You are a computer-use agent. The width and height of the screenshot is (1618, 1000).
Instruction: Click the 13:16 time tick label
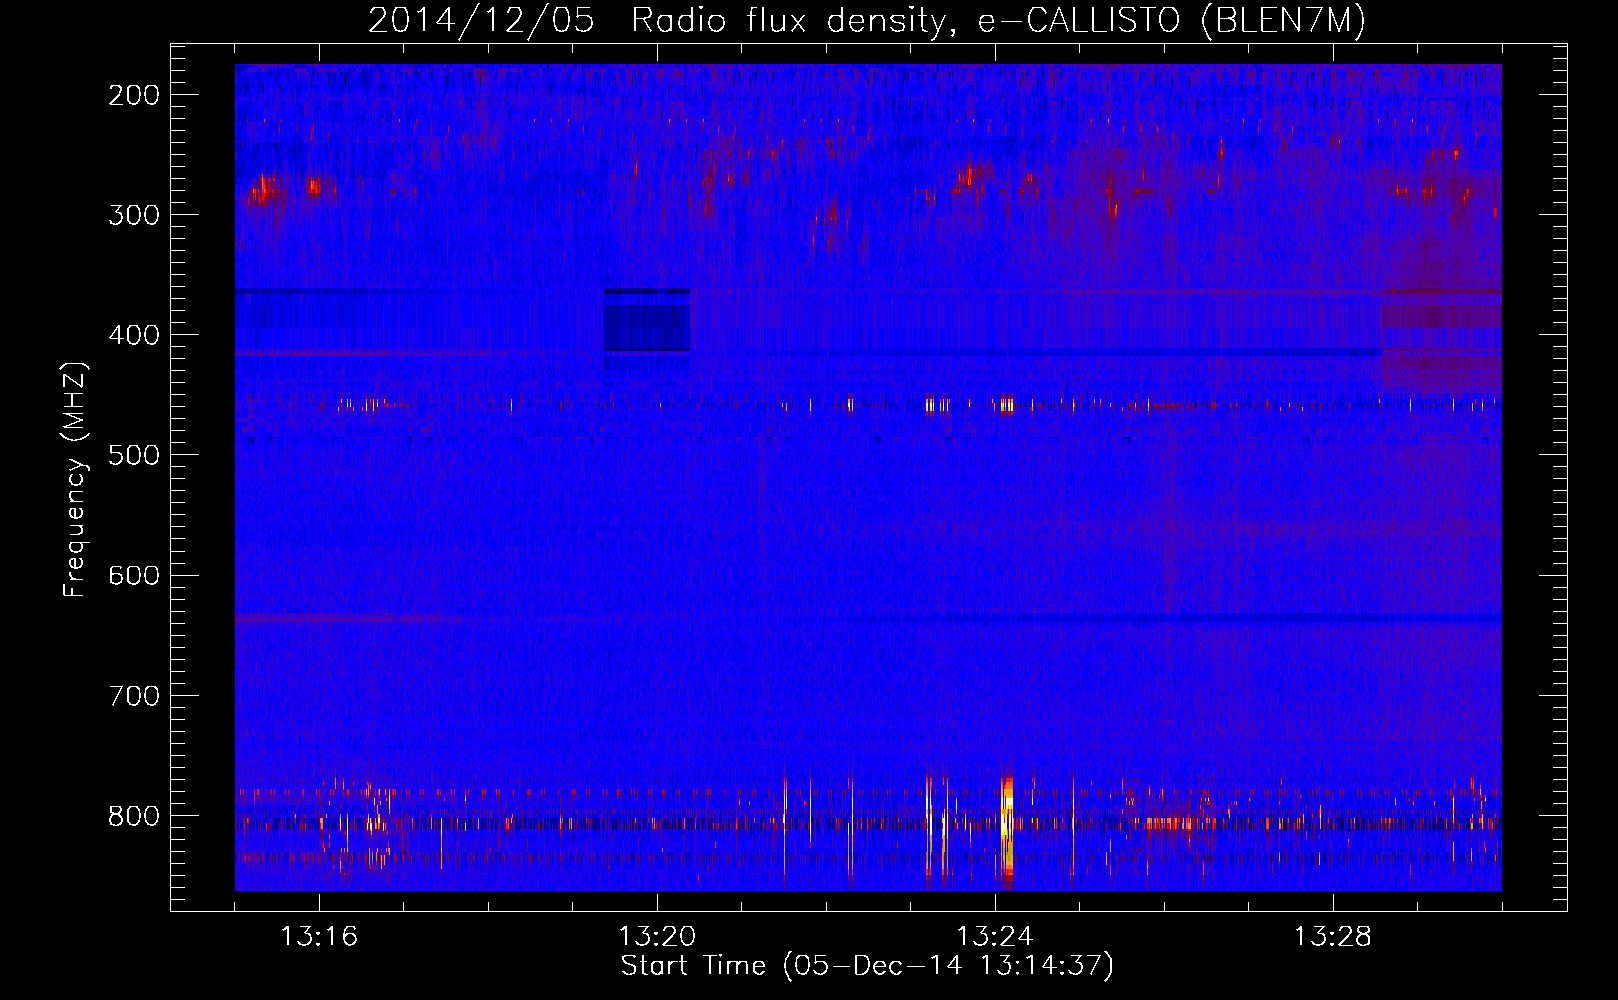click(x=319, y=937)
